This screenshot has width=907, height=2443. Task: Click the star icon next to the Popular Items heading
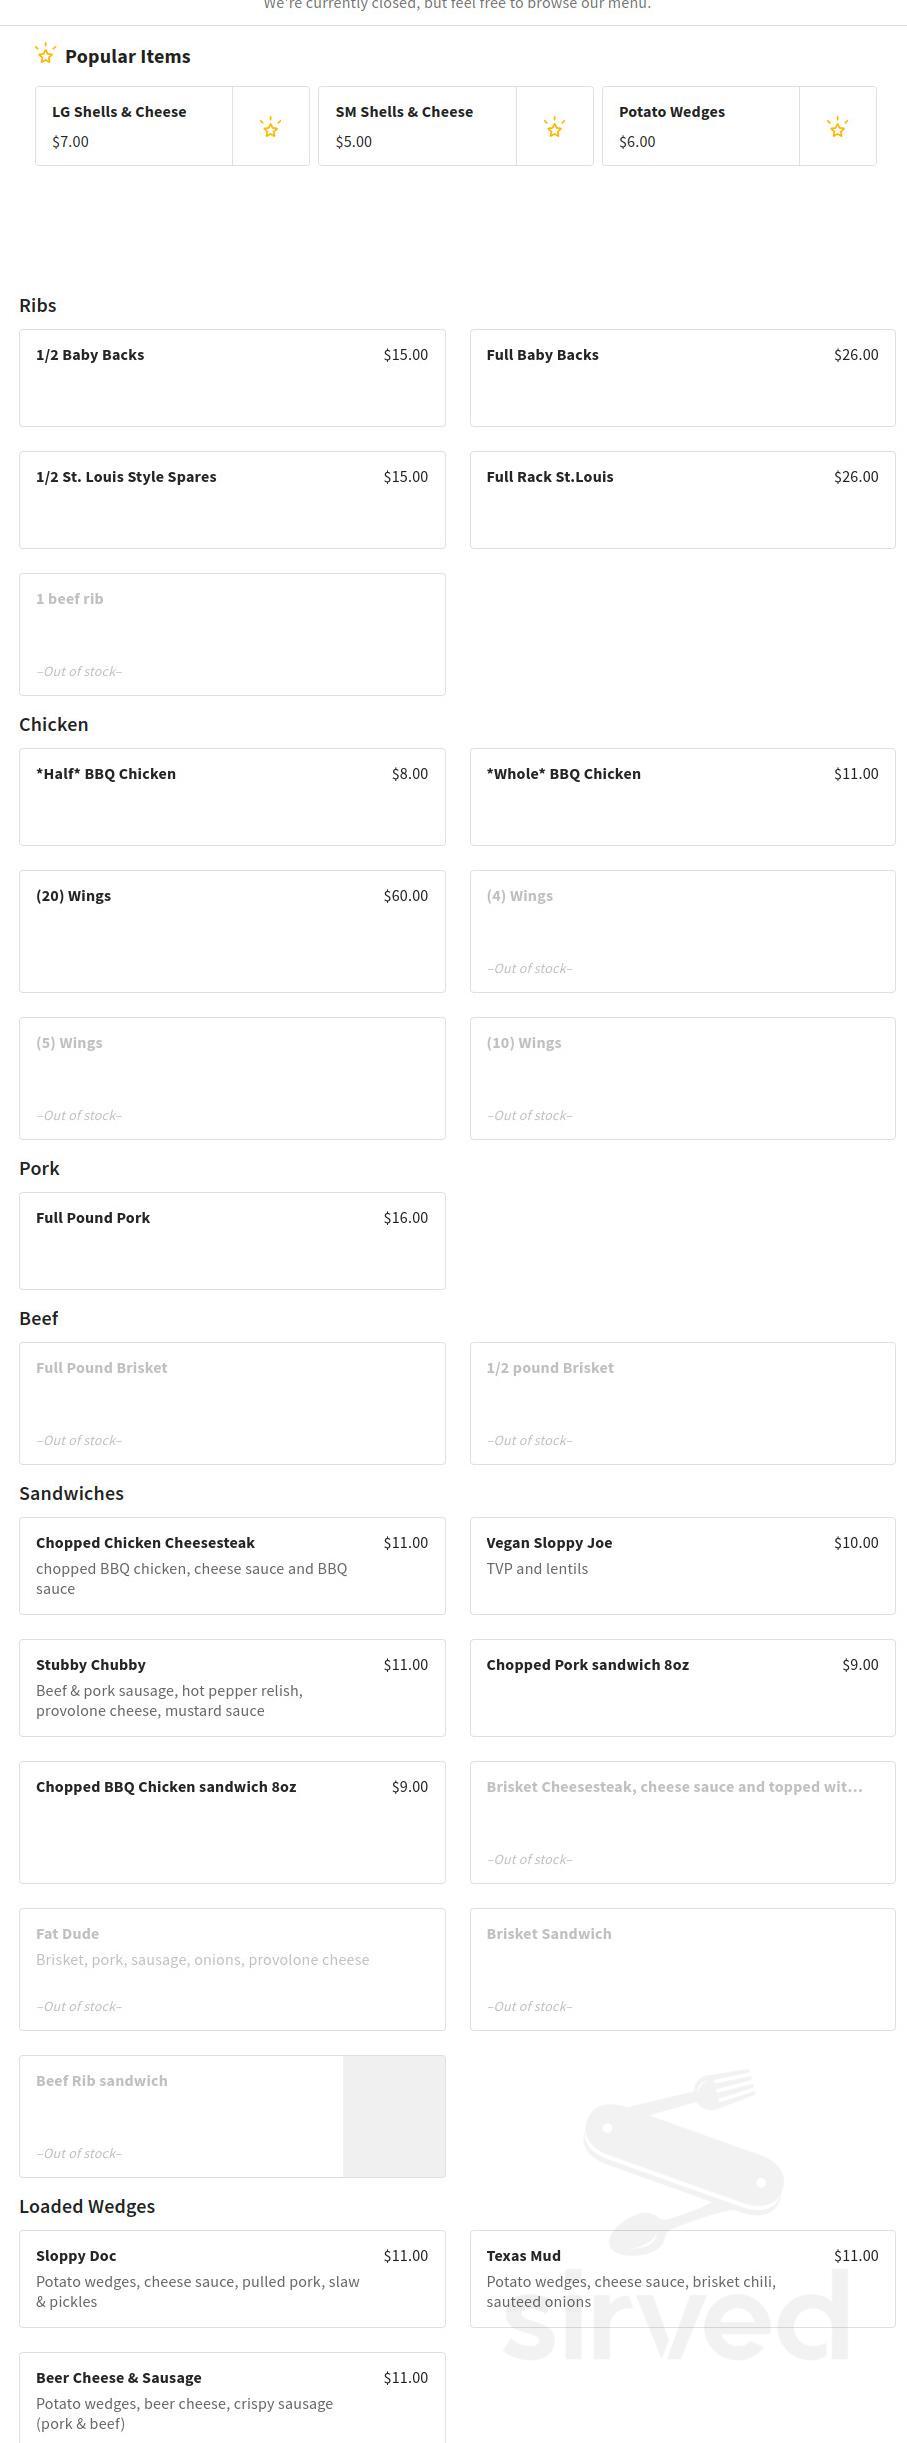pyautogui.click(x=45, y=54)
